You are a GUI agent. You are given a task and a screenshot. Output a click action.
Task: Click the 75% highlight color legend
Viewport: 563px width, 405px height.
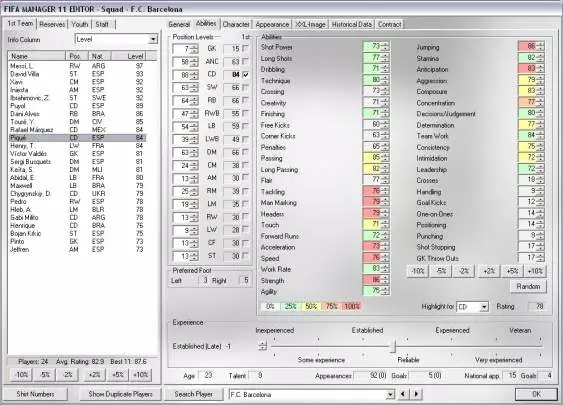[331, 306]
